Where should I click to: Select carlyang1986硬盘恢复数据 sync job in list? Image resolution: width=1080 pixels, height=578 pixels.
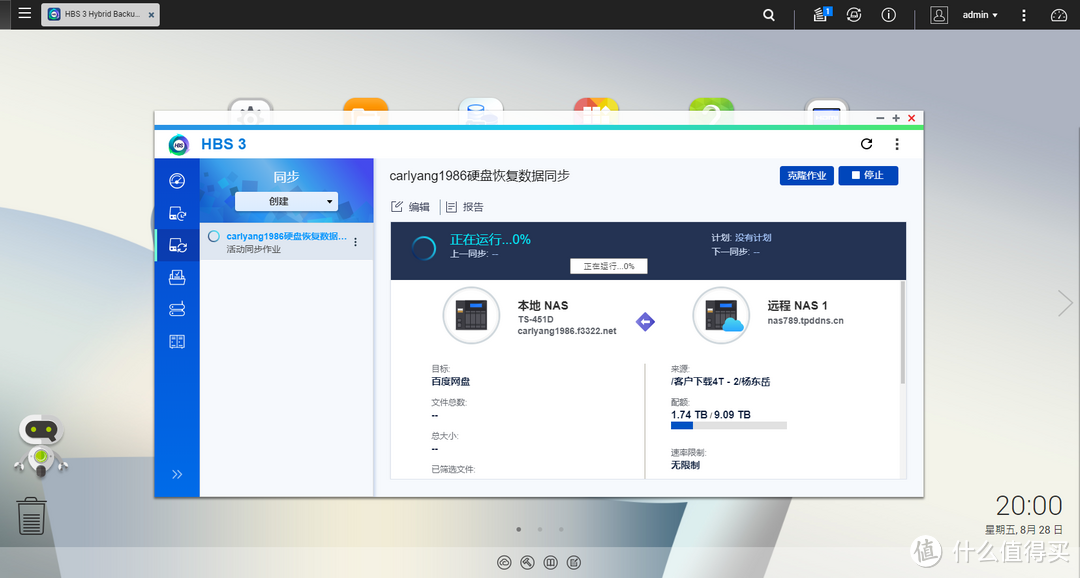(x=286, y=242)
